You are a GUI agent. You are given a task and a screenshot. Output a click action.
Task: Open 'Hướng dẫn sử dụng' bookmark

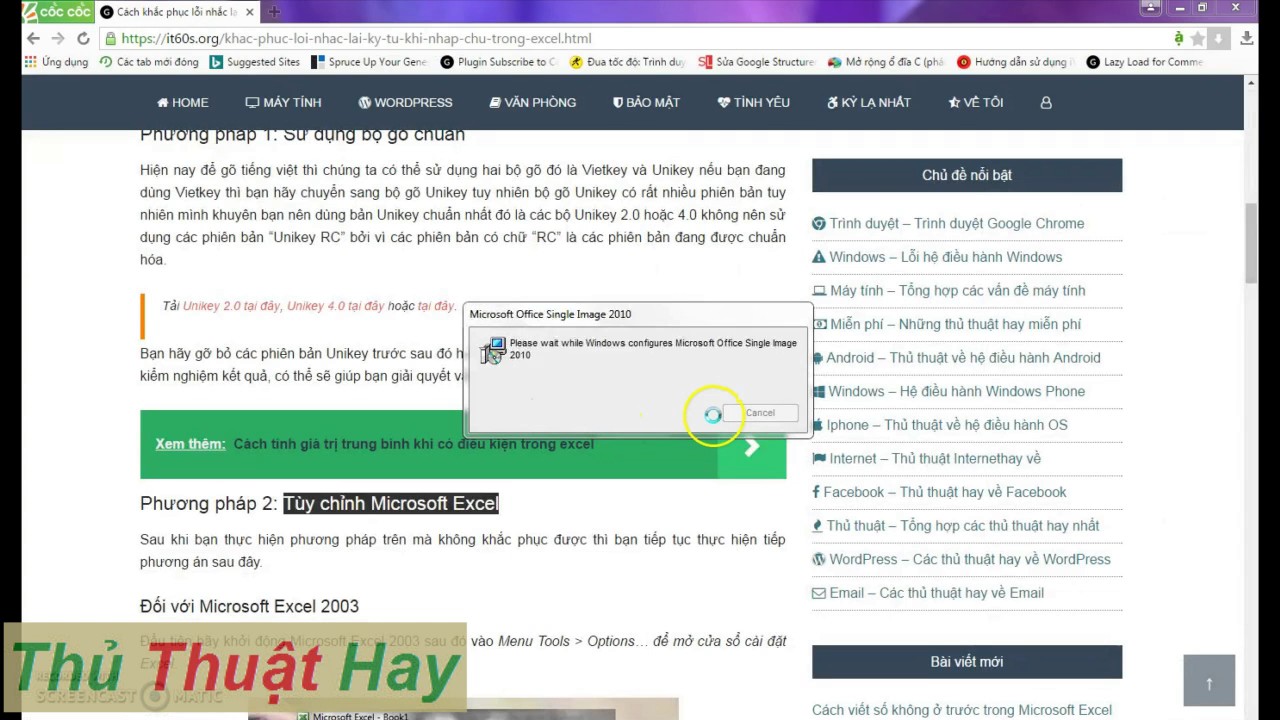coord(1015,62)
